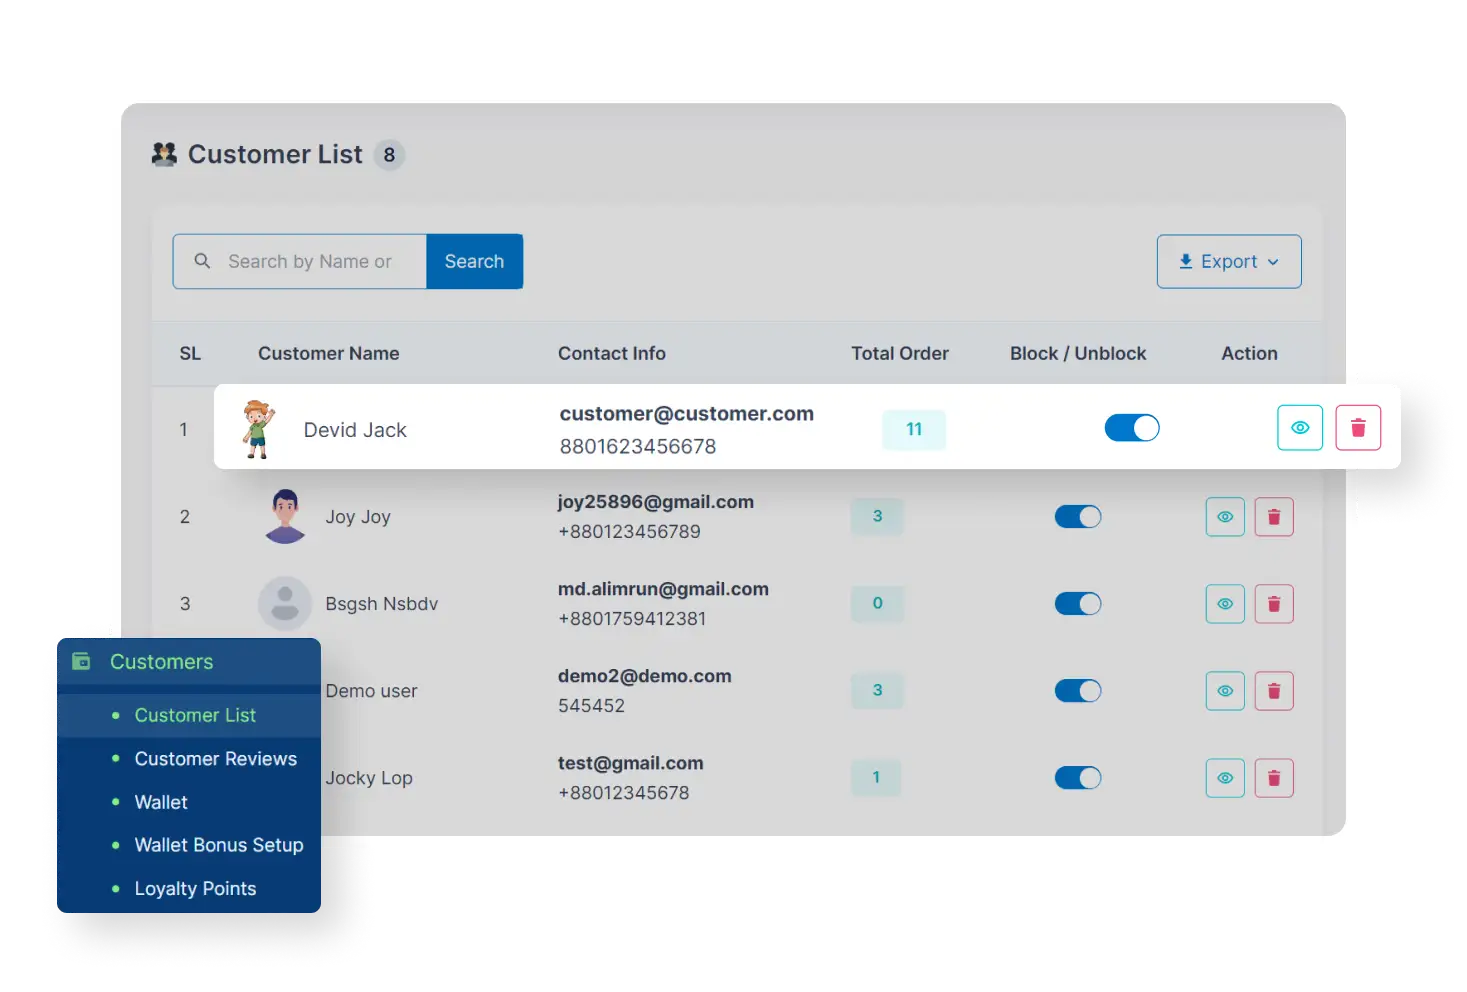Image resolution: width=1467 pixels, height=992 pixels.
Task: Open Wallet Bonus Setup
Action: (218, 845)
